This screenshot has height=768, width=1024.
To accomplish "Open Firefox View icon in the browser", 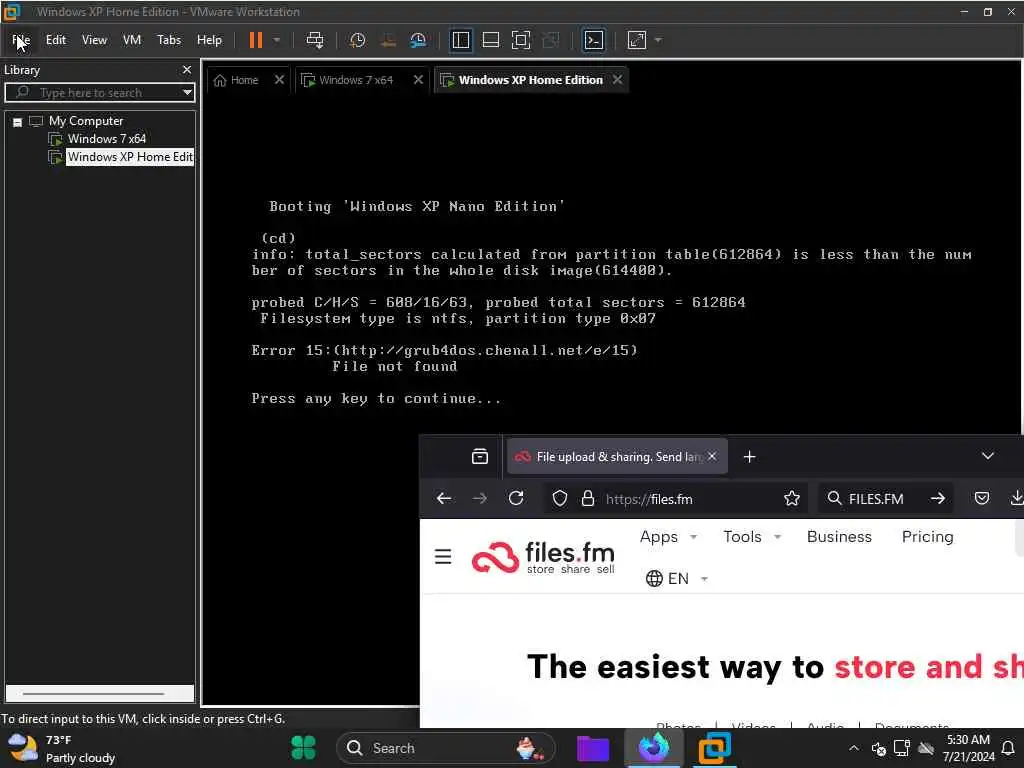I will tap(480, 456).
